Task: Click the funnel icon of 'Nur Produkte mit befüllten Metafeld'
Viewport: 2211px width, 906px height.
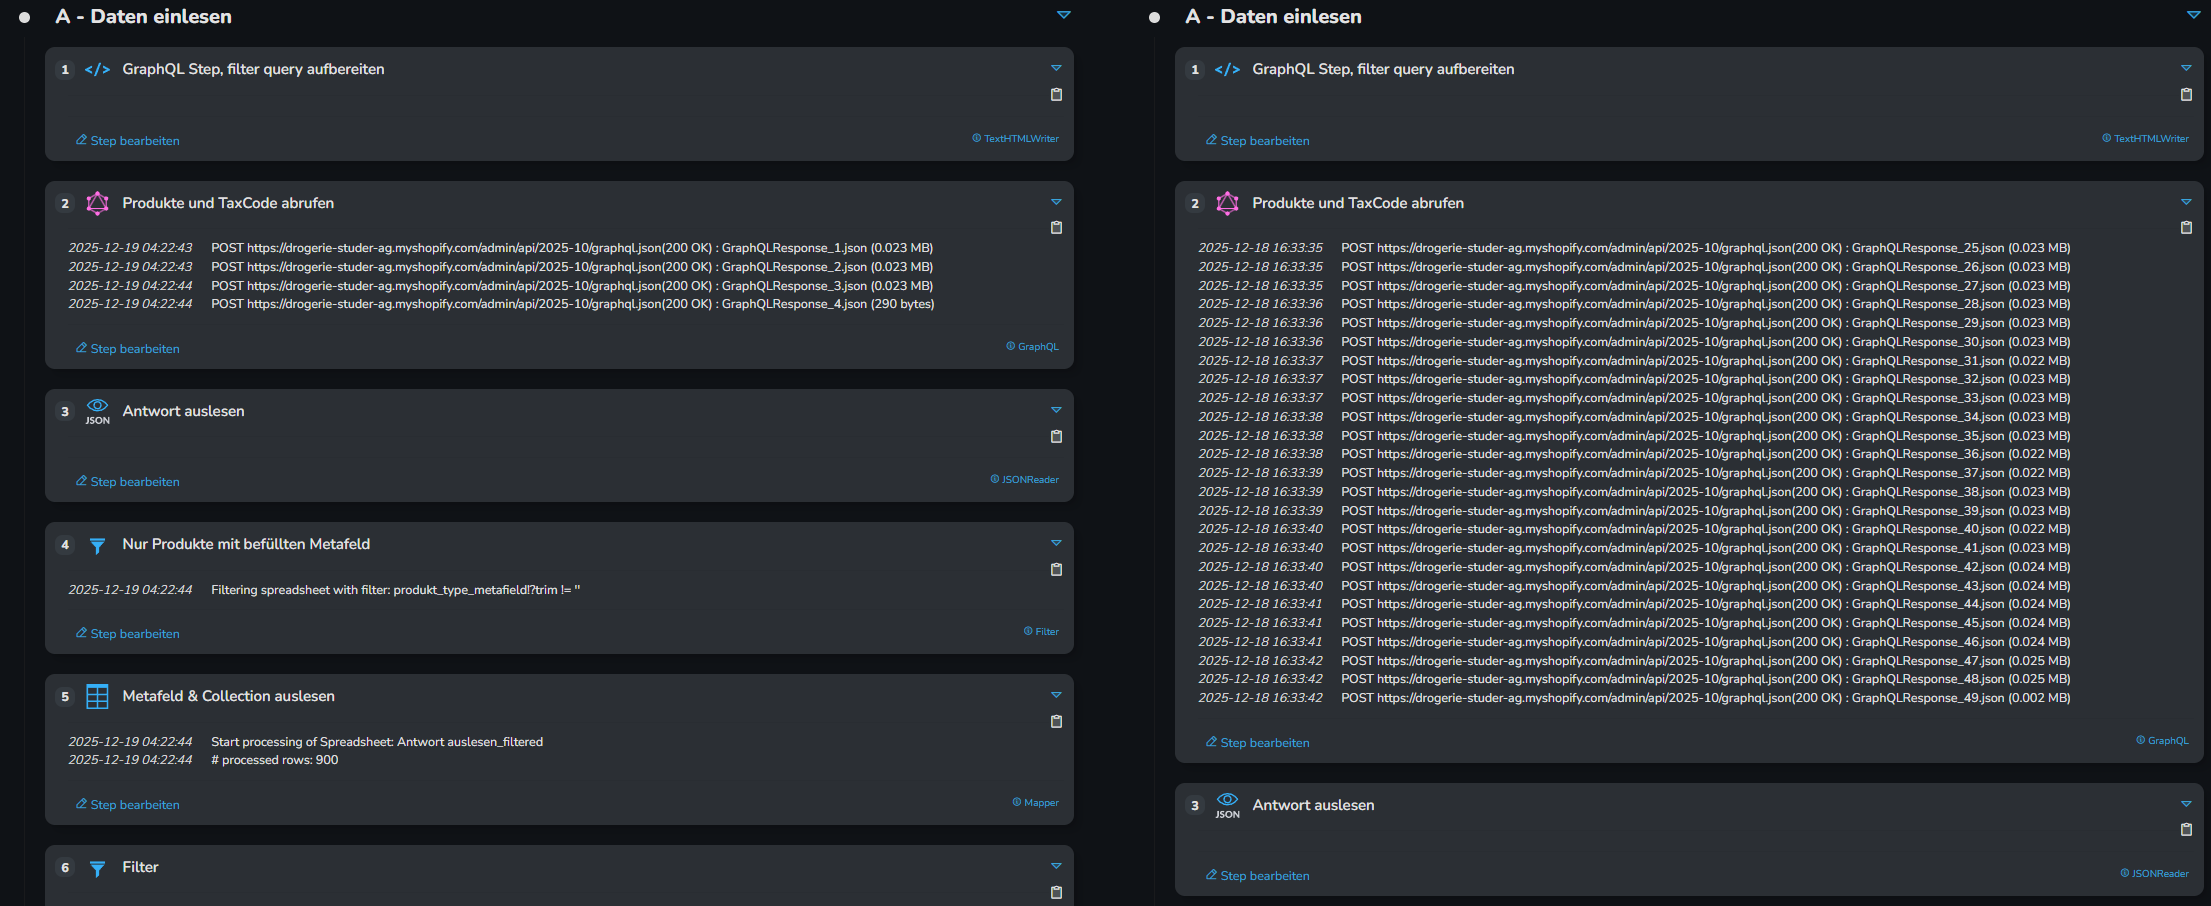Action: coord(97,545)
